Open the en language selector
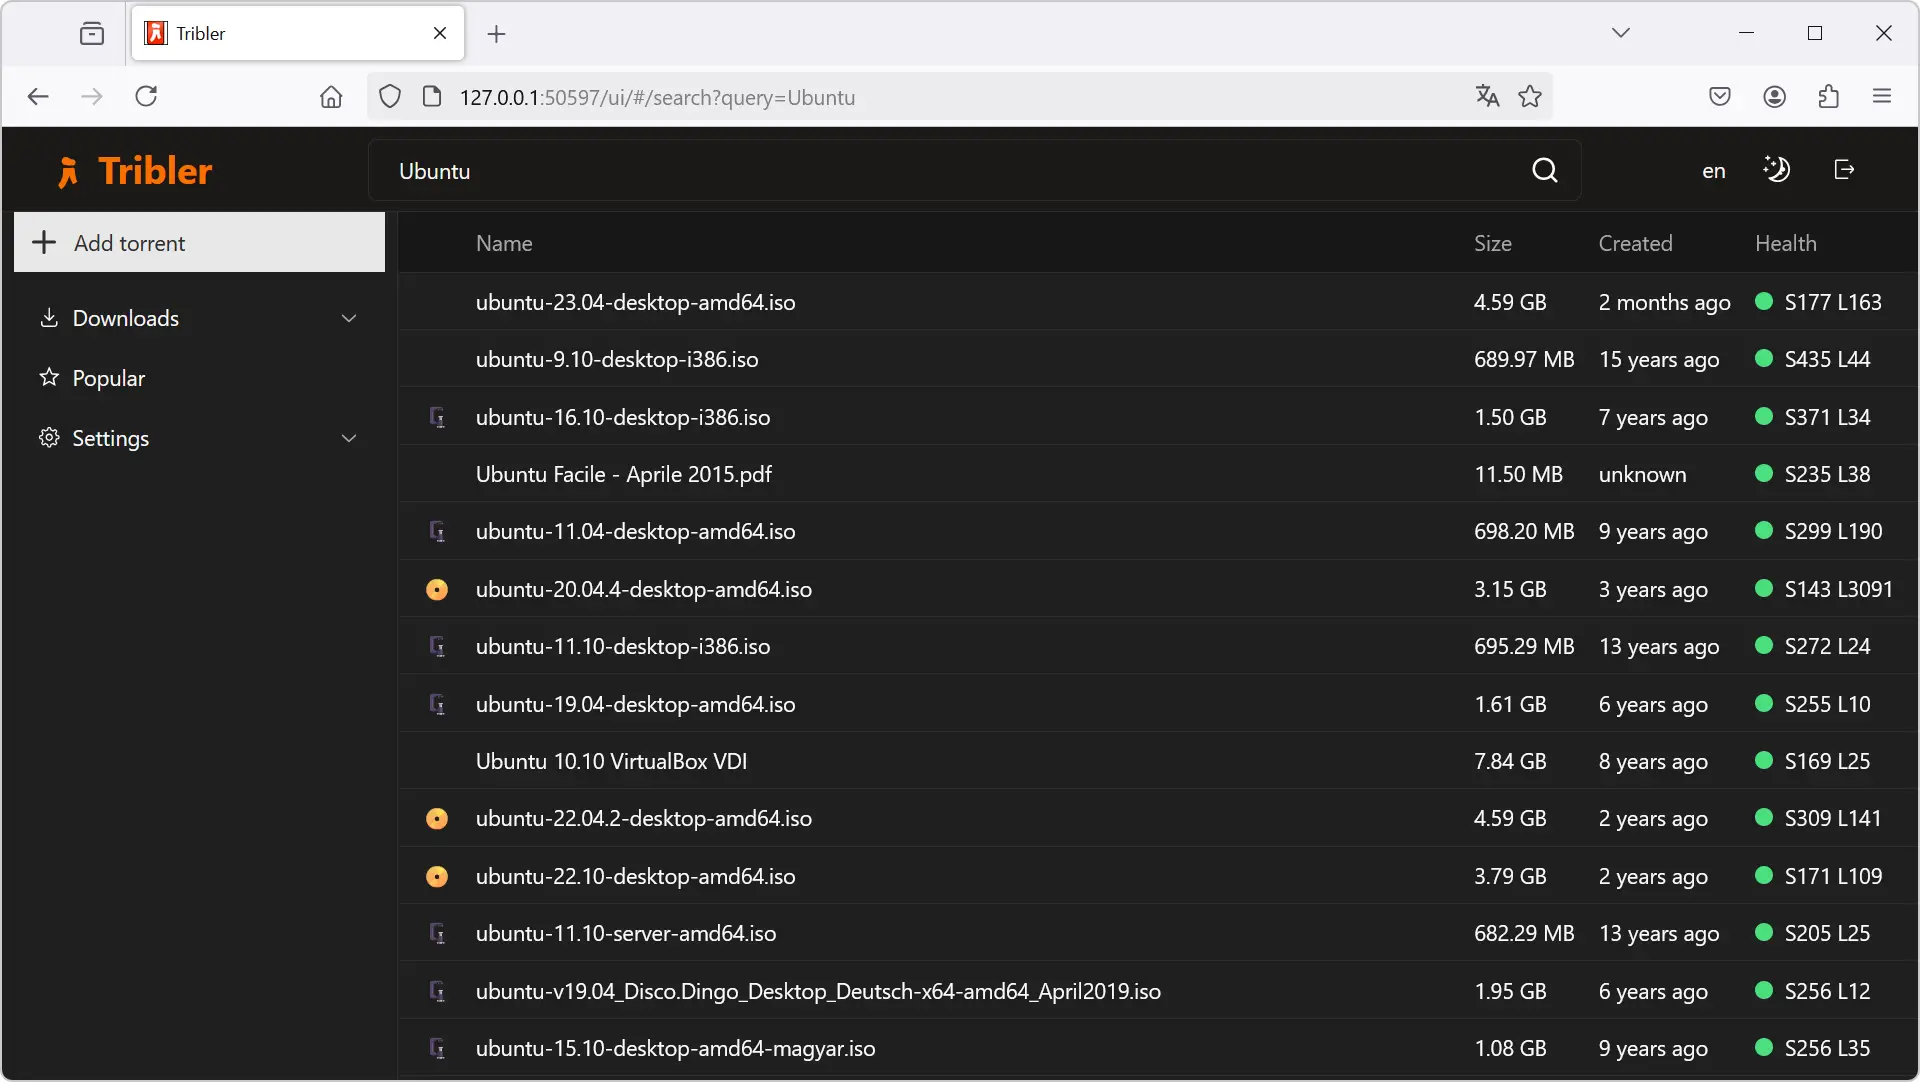The image size is (1920, 1082). (x=1714, y=171)
